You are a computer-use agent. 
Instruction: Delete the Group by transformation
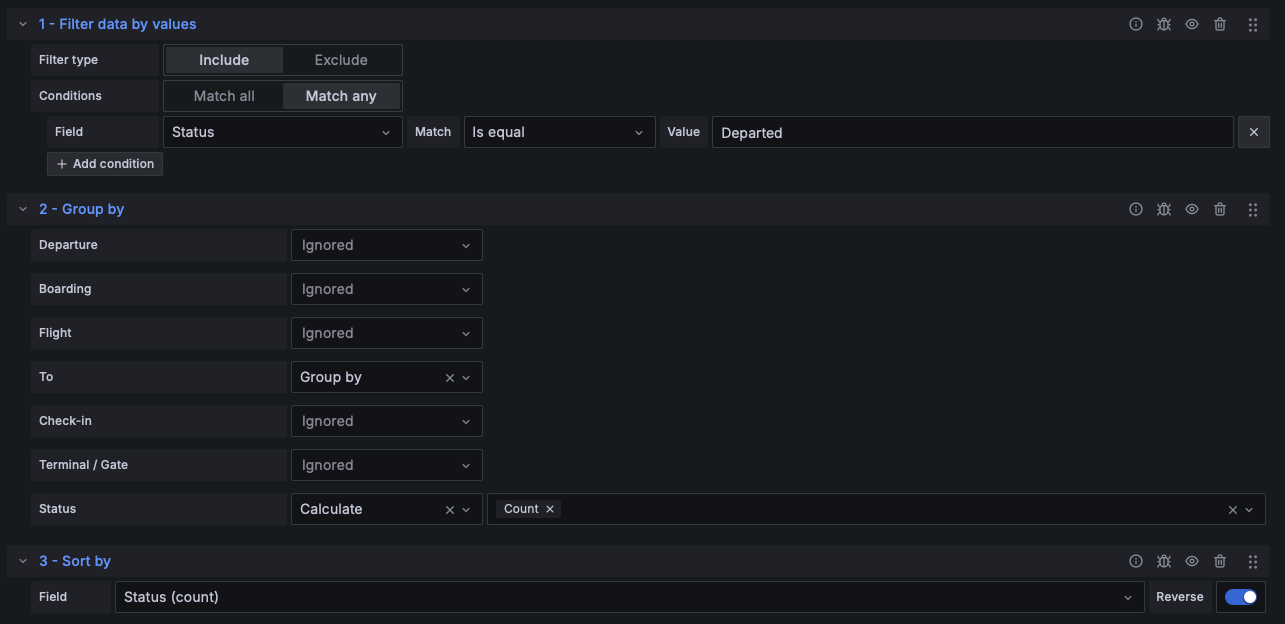point(1220,209)
